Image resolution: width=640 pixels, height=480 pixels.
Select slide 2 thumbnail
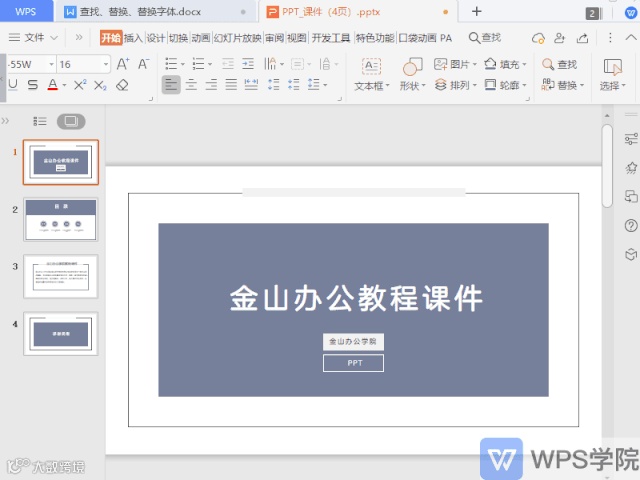[x=61, y=219]
